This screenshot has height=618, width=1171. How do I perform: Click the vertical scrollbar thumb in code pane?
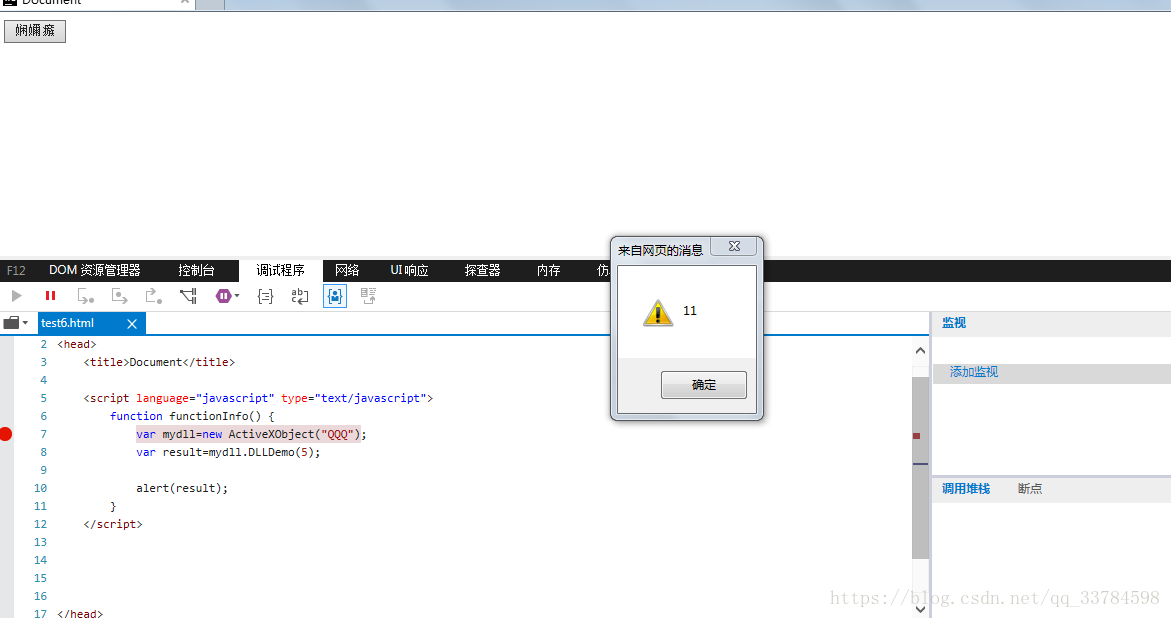920,468
